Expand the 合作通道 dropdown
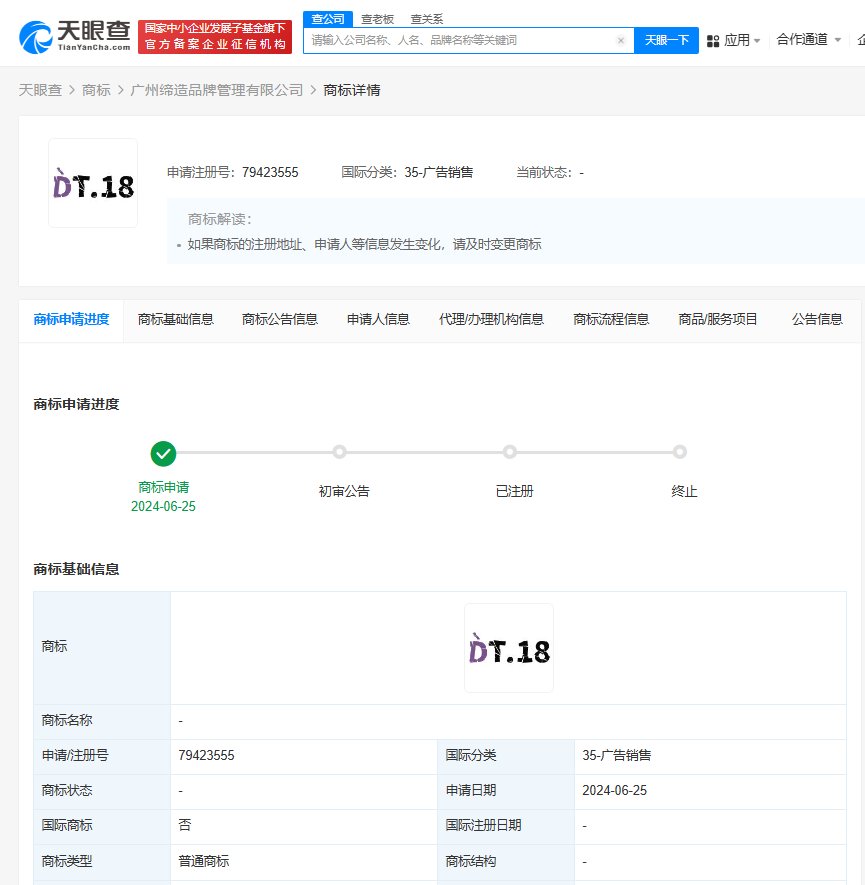 [x=809, y=40]
